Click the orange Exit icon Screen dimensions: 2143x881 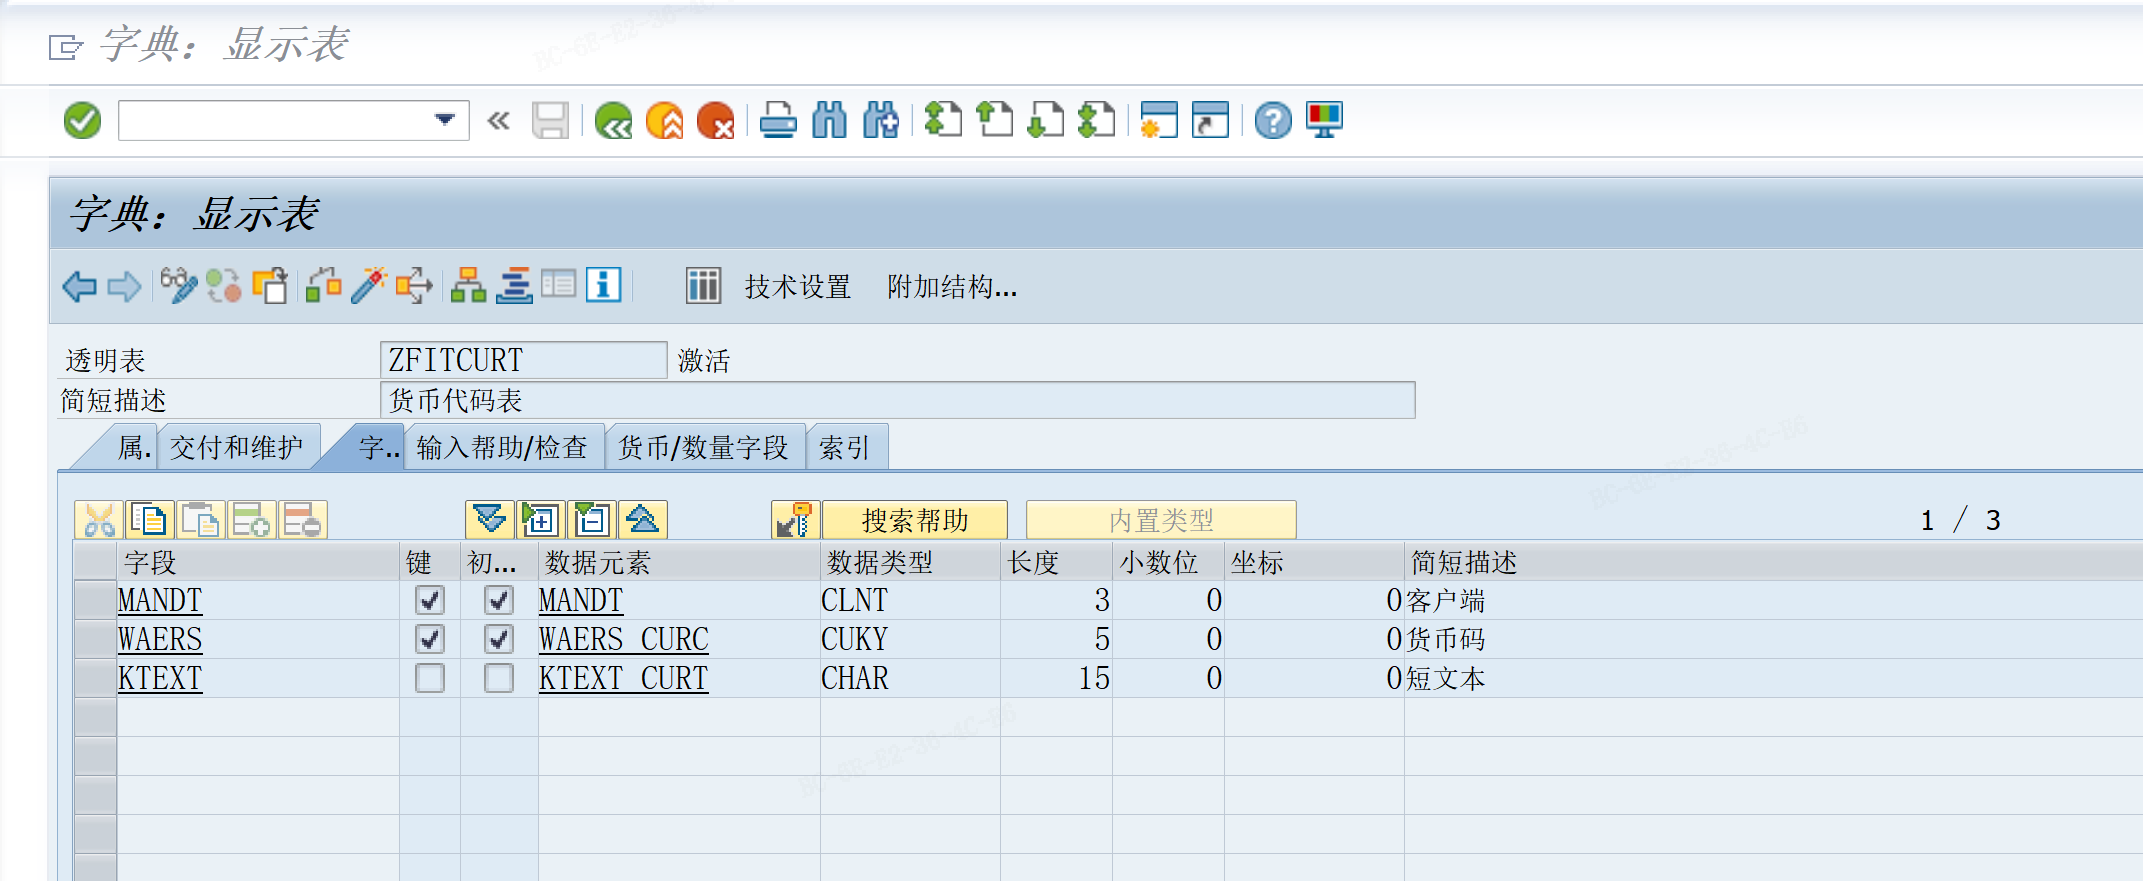coord(665,121)
